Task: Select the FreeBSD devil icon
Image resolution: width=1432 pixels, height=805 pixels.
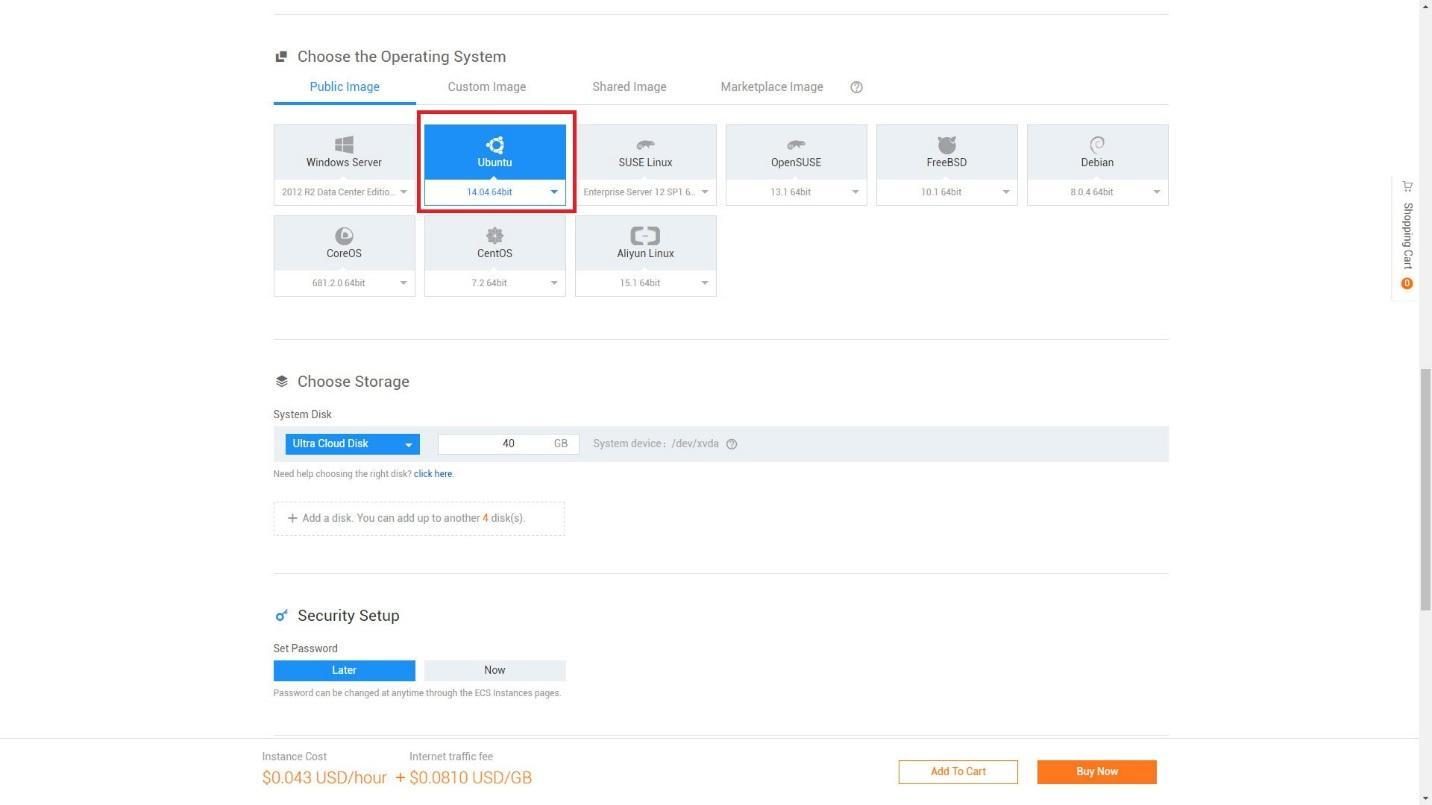Action: click(x=946, y=145)
